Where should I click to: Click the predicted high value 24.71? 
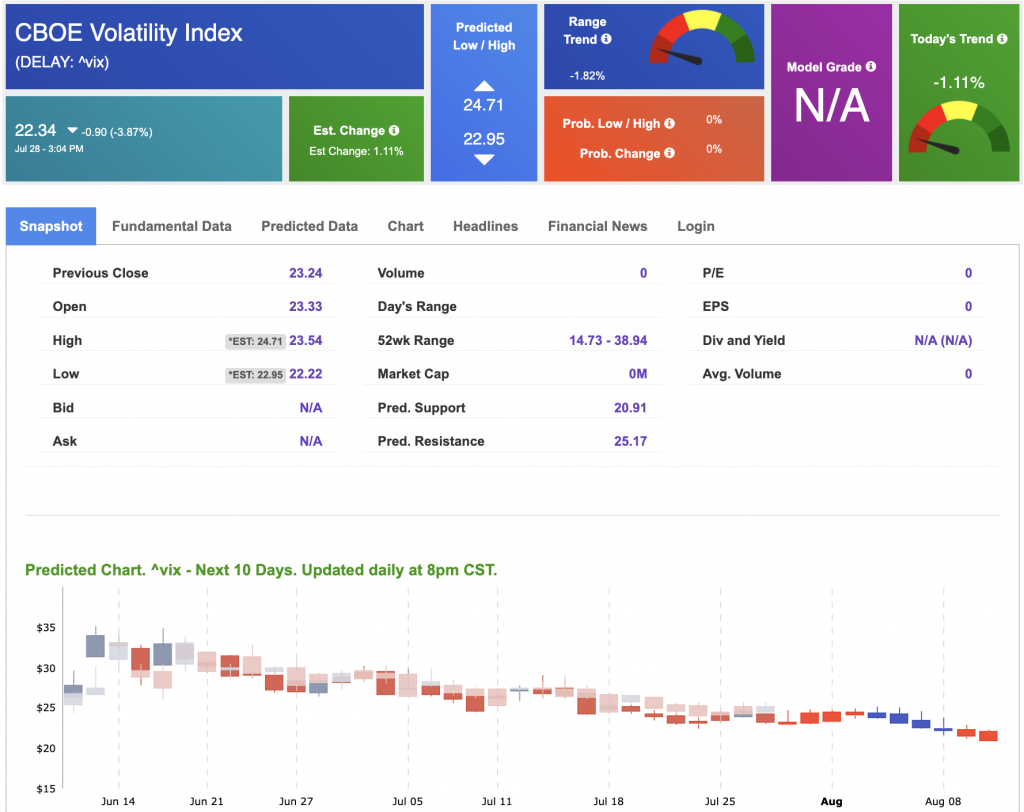483,105
